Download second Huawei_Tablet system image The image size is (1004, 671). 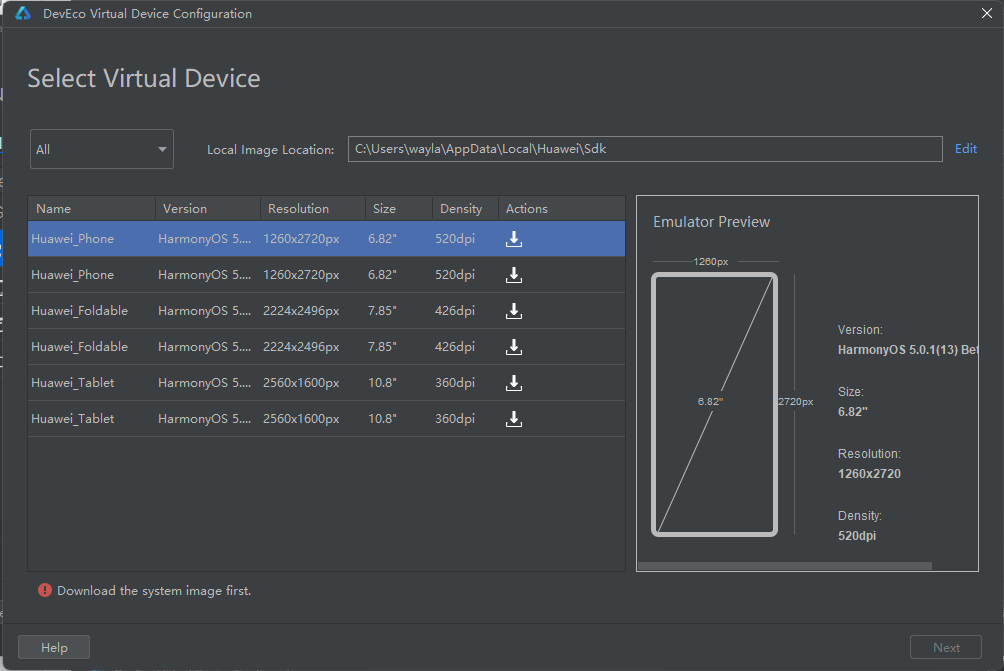coord(514,419)
